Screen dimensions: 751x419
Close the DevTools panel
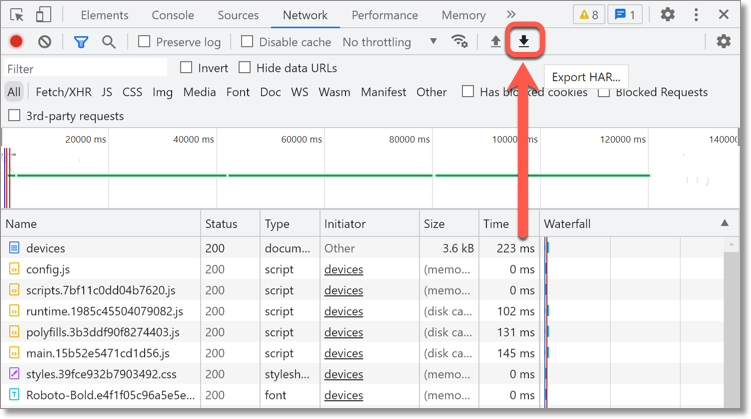coord(724,14)
